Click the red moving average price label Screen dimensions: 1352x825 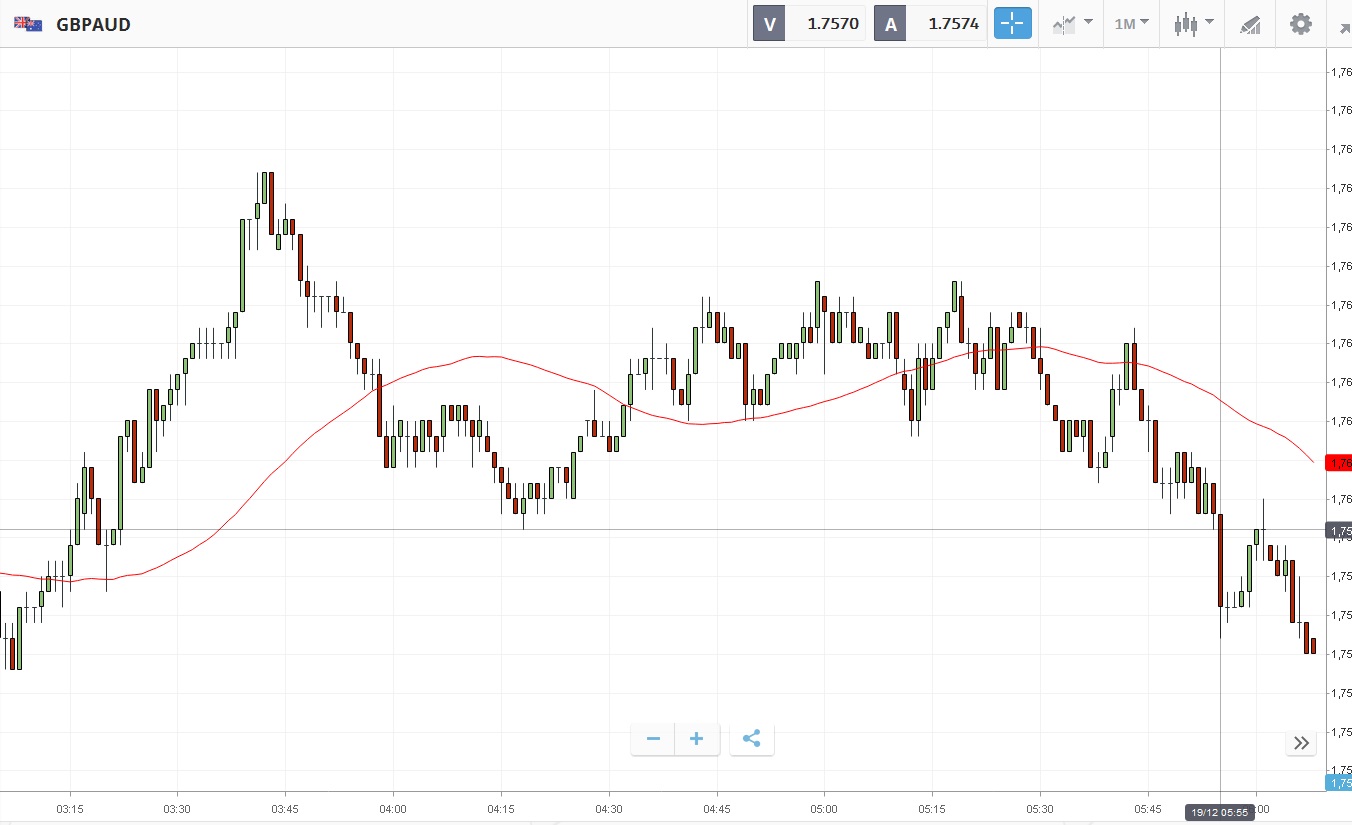[1338, 463]
